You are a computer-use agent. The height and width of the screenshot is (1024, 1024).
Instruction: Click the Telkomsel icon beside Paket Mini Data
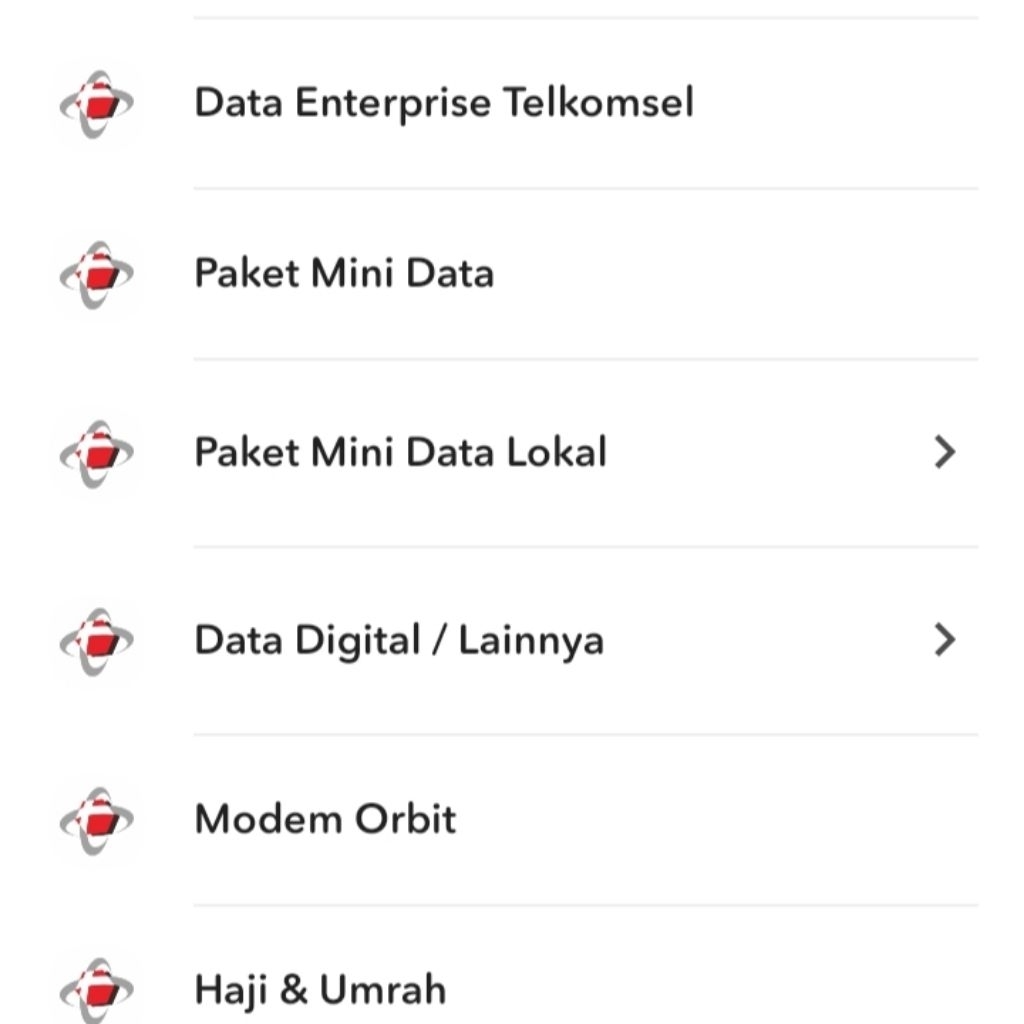(x=97, y=271)
